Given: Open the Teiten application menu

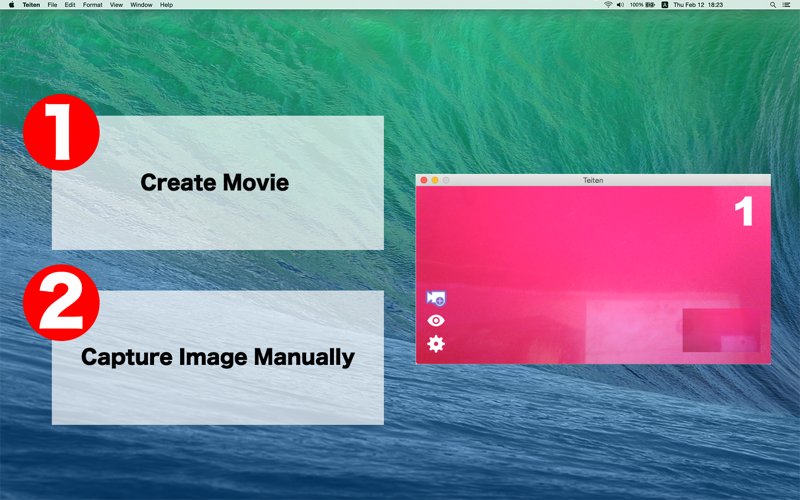Looking at the screenshot, I should pos(31,5).
